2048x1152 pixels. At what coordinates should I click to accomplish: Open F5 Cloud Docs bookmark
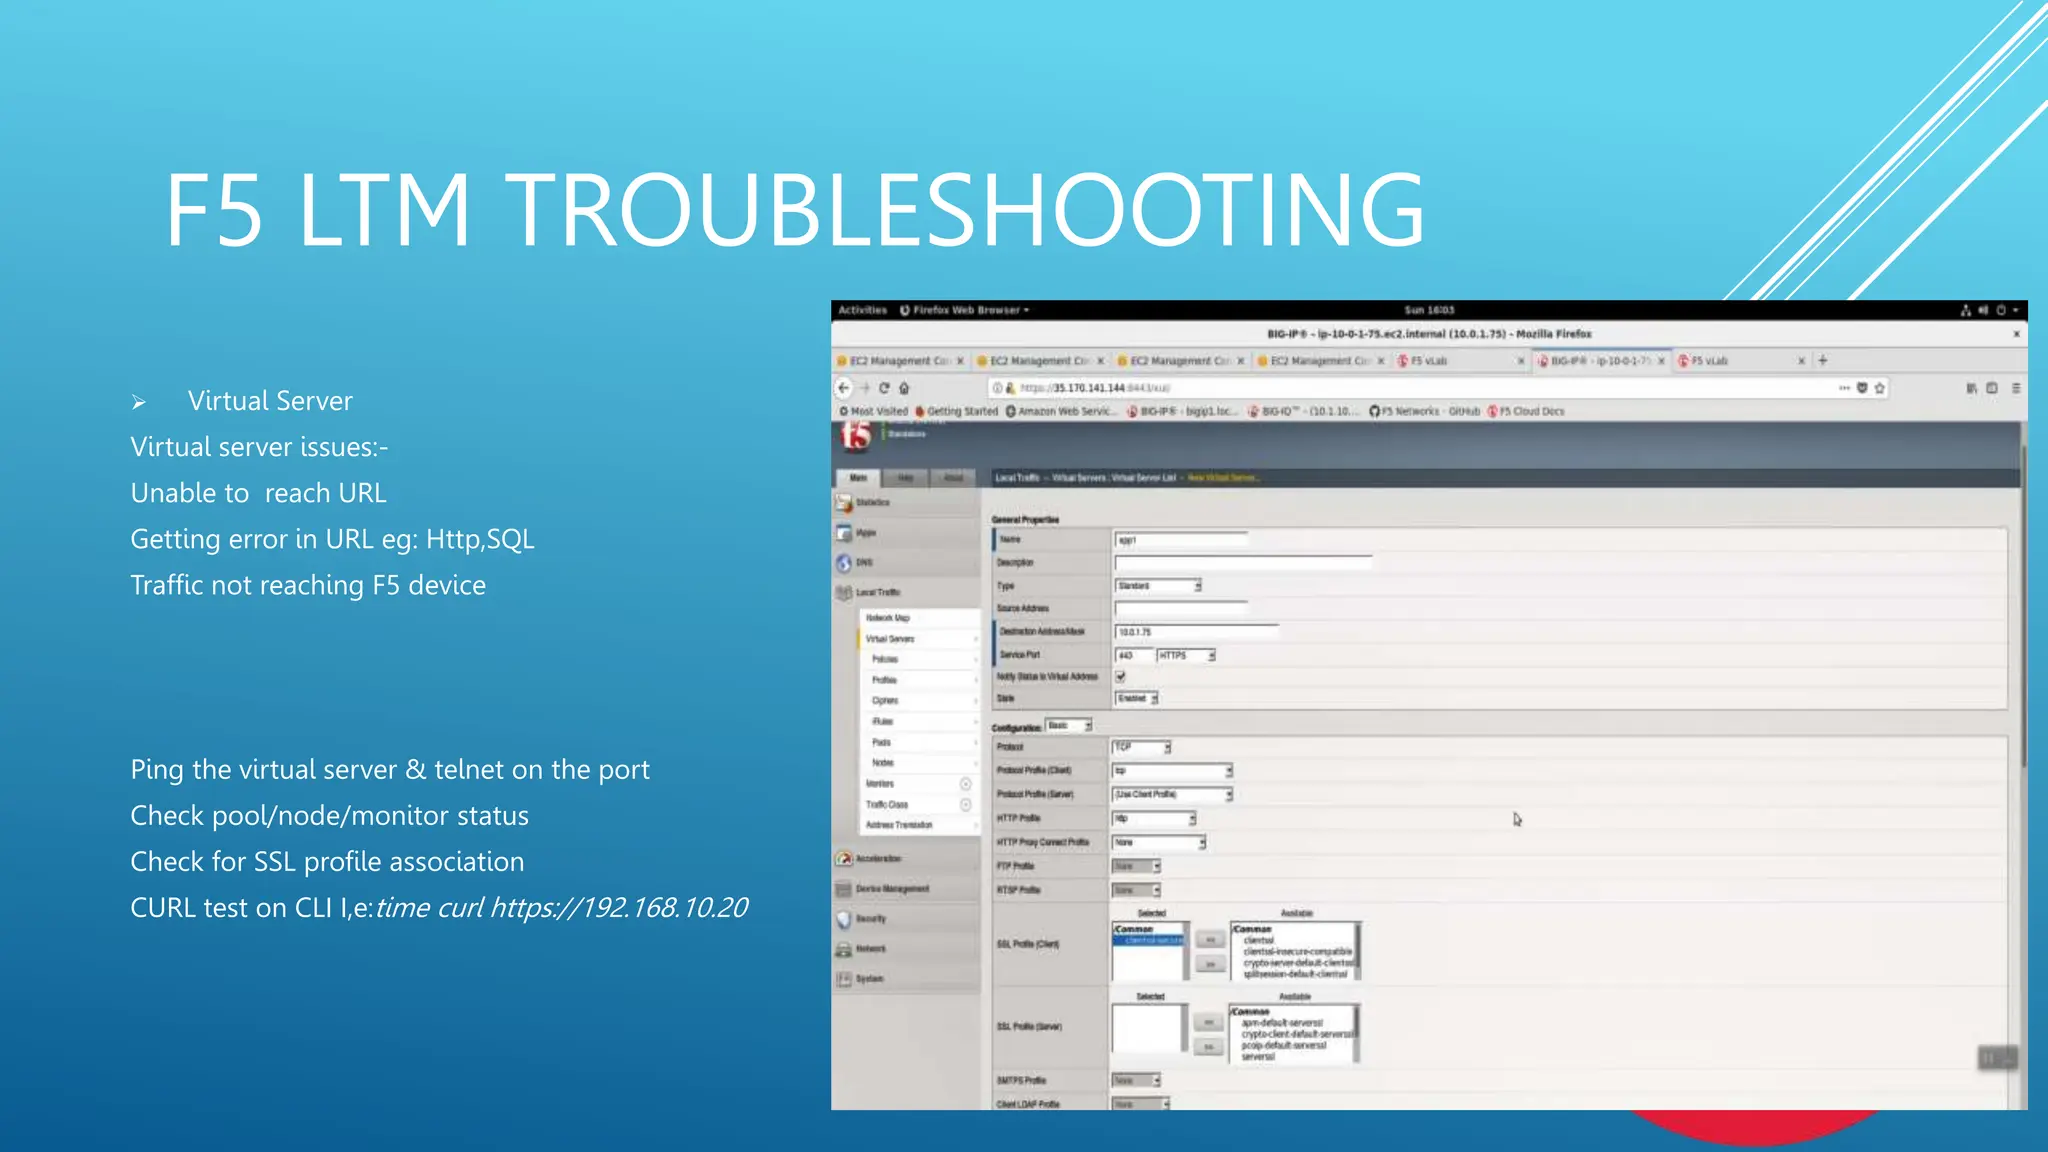(1526, 411)
